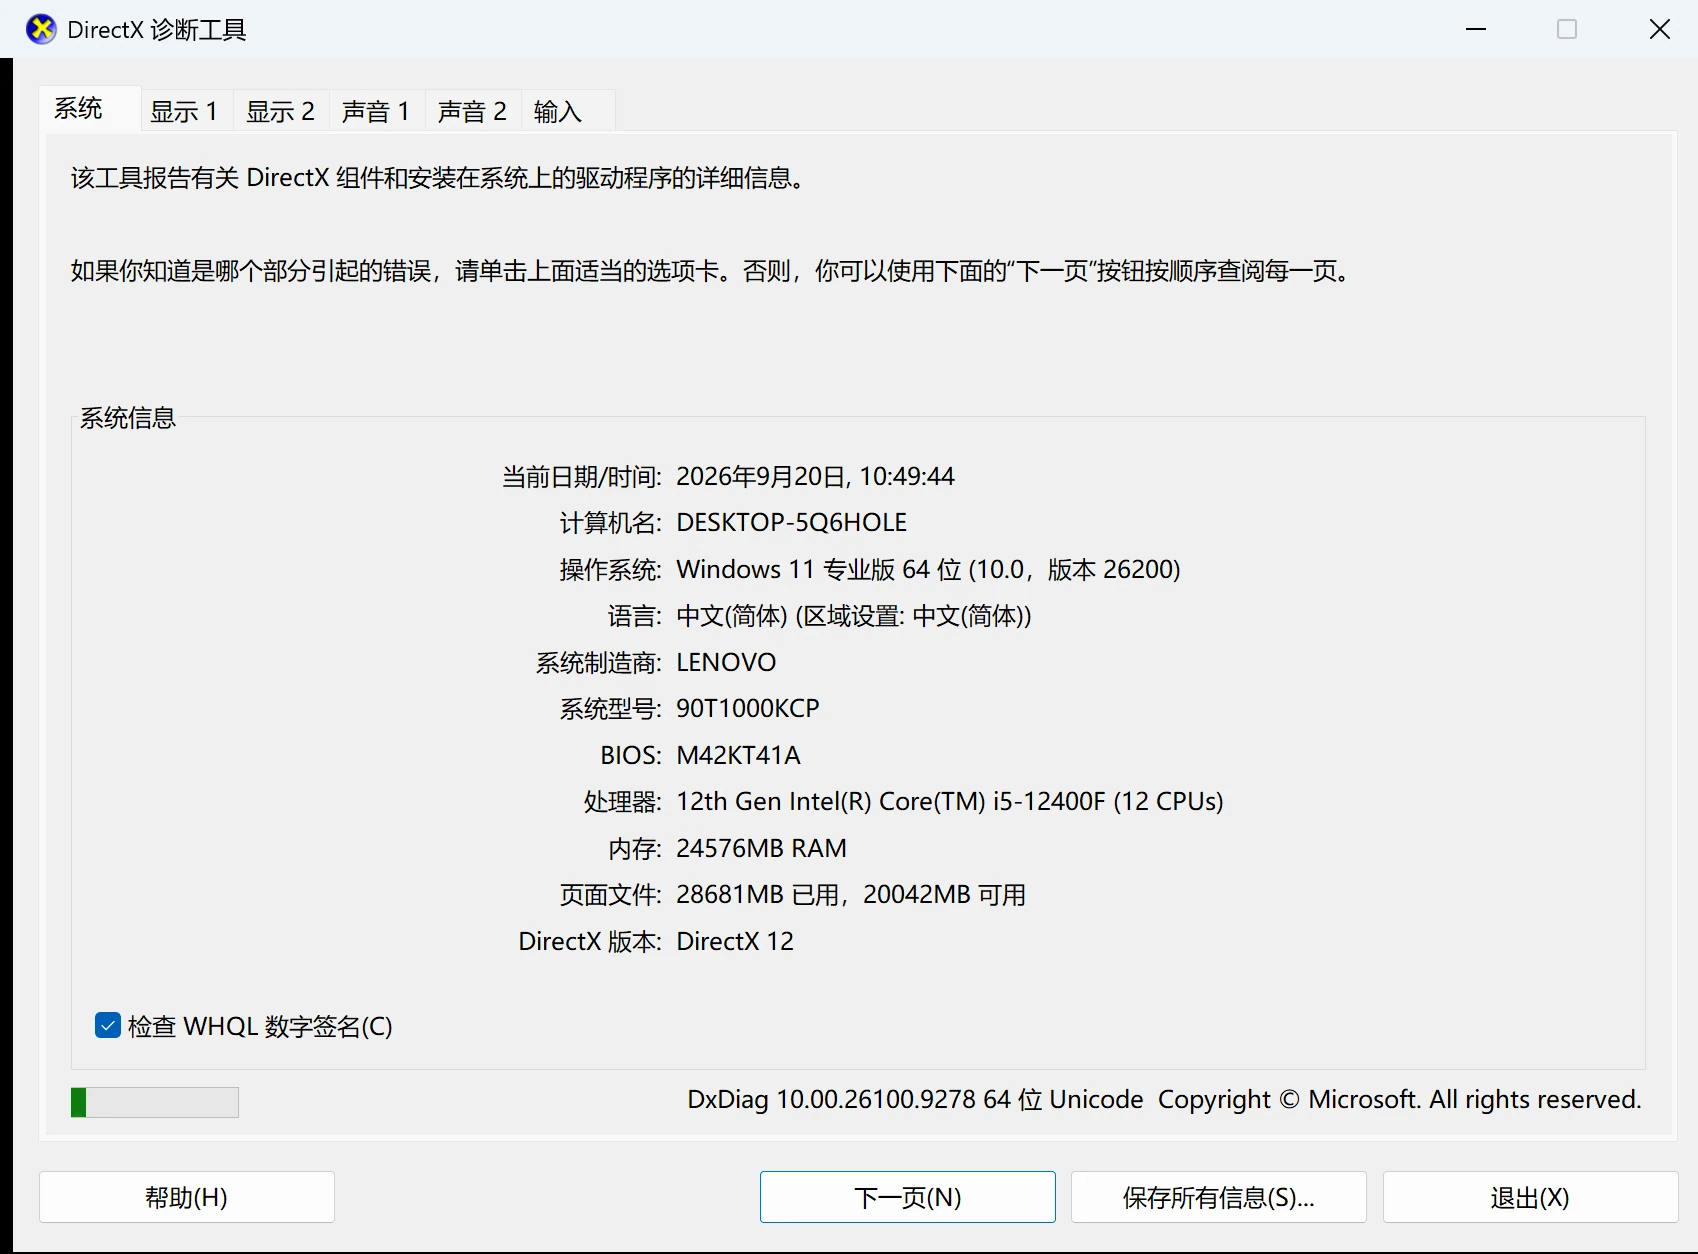Viewport: 1698px width, 1254px height.
Task: Click the 页面文件 label
Action: pos(611,894)
